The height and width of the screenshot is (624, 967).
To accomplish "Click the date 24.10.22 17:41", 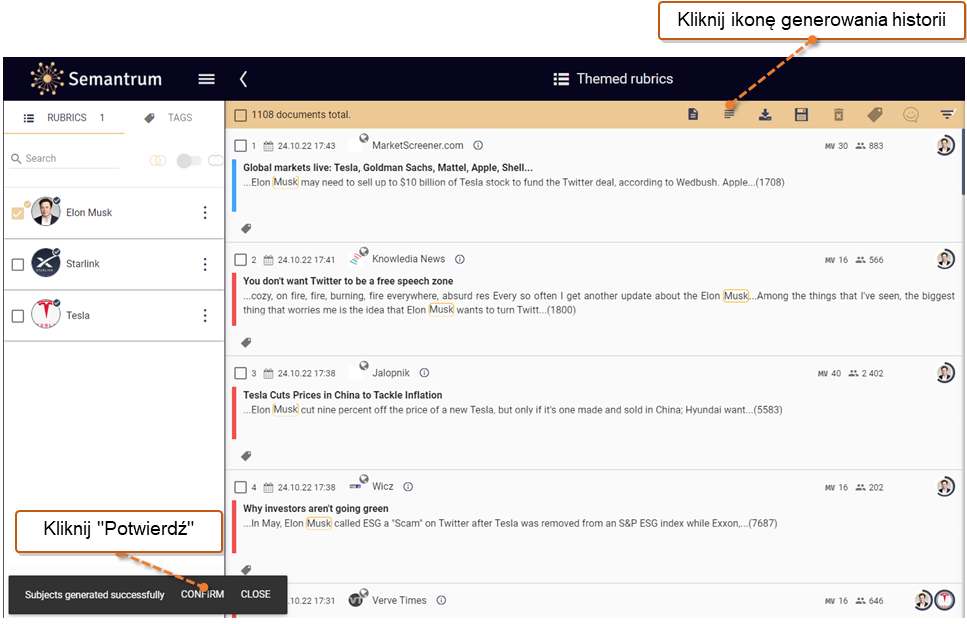I will tap(307, 260).
